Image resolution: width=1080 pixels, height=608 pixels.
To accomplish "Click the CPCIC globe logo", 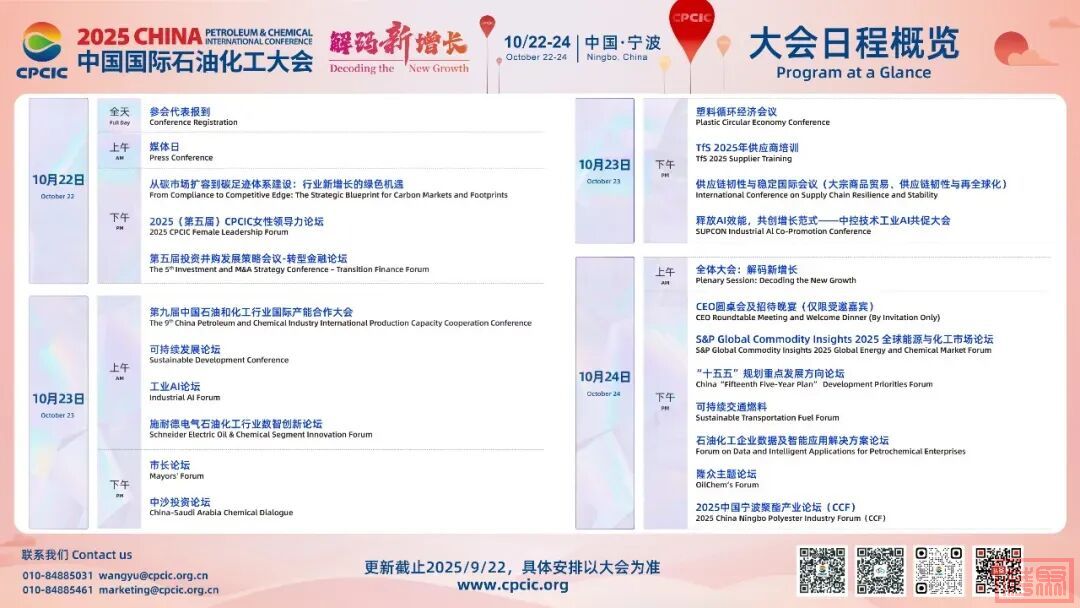I will pyautogui.click(x=42, y=44).
